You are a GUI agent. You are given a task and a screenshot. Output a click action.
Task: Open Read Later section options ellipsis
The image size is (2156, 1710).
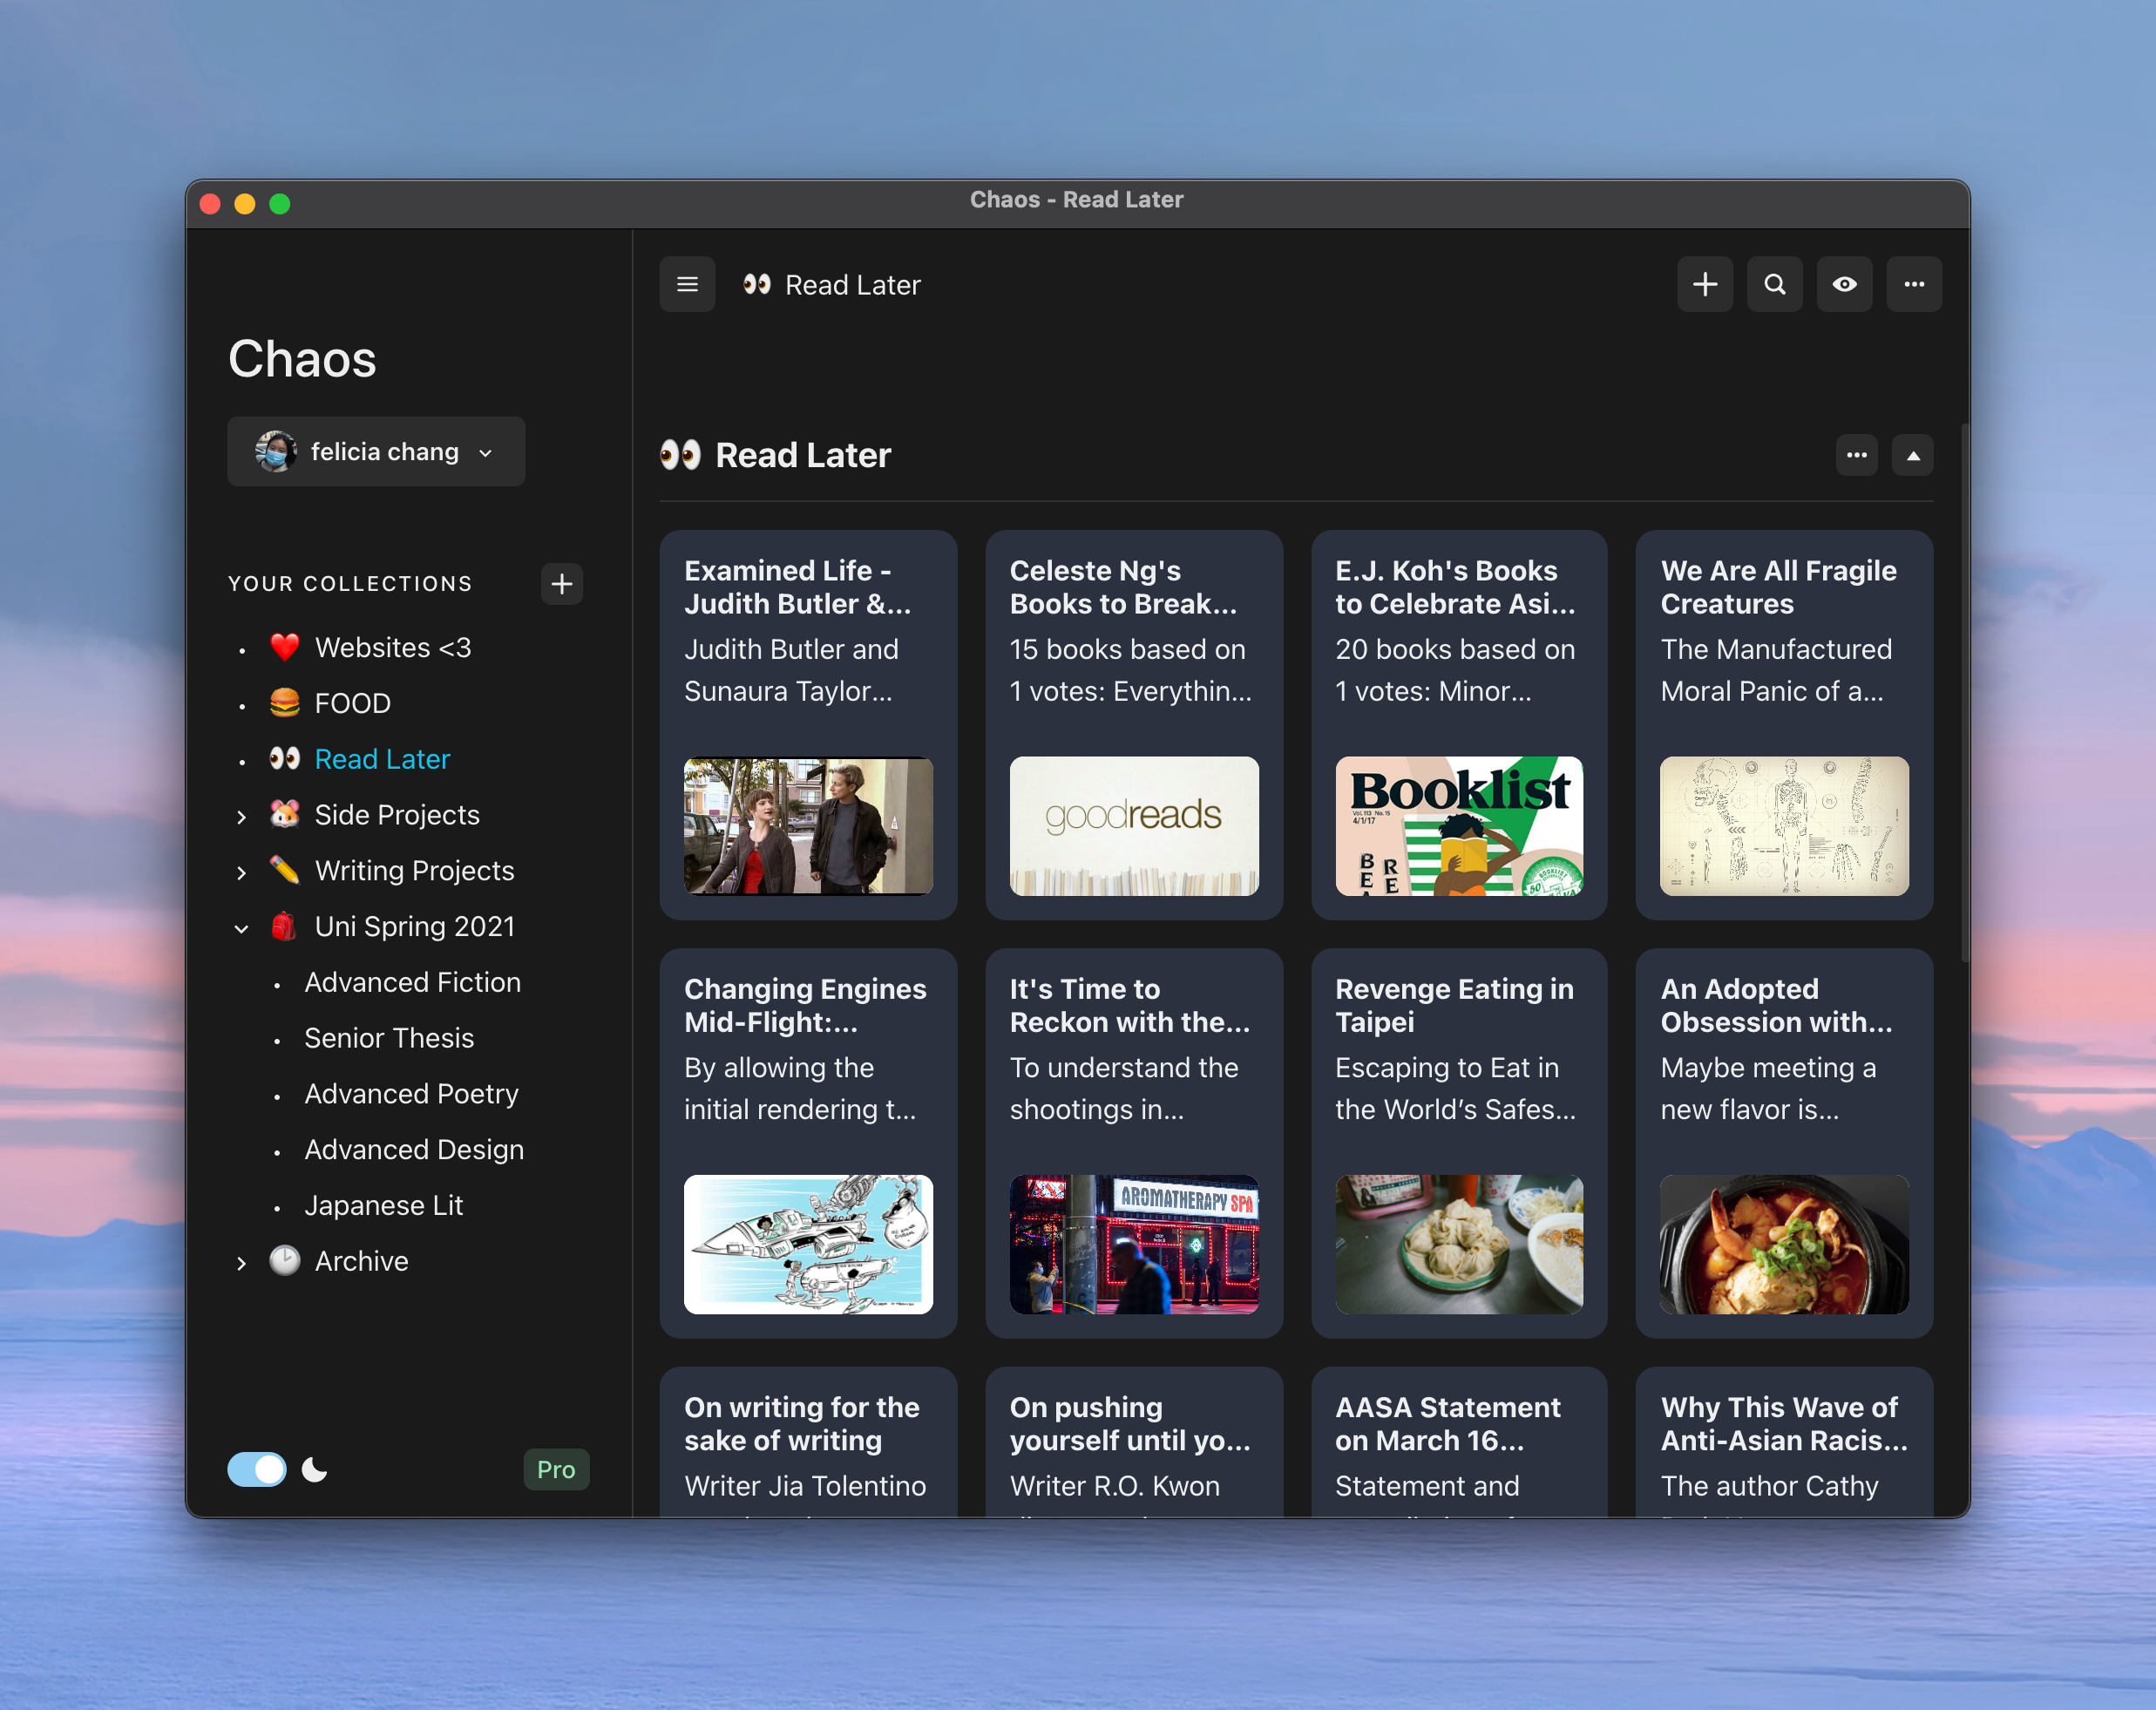click(1856, 455)
